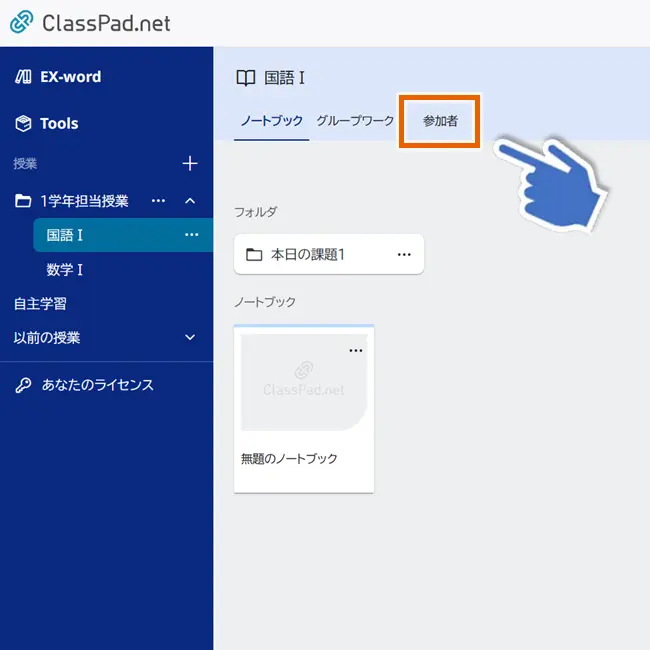Switch to the ノートブック tab
The height and width of the screenshot is (650, 650).
pos(272,121)
